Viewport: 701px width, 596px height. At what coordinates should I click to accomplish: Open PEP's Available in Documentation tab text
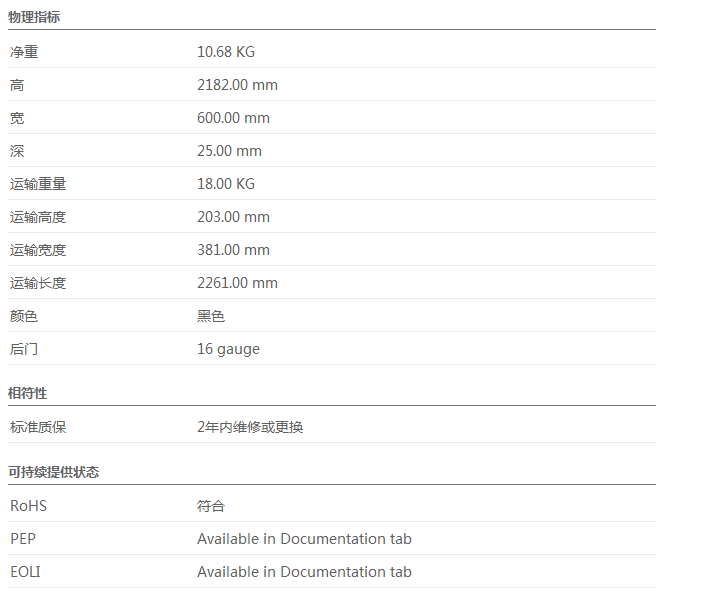pos(304,539)
